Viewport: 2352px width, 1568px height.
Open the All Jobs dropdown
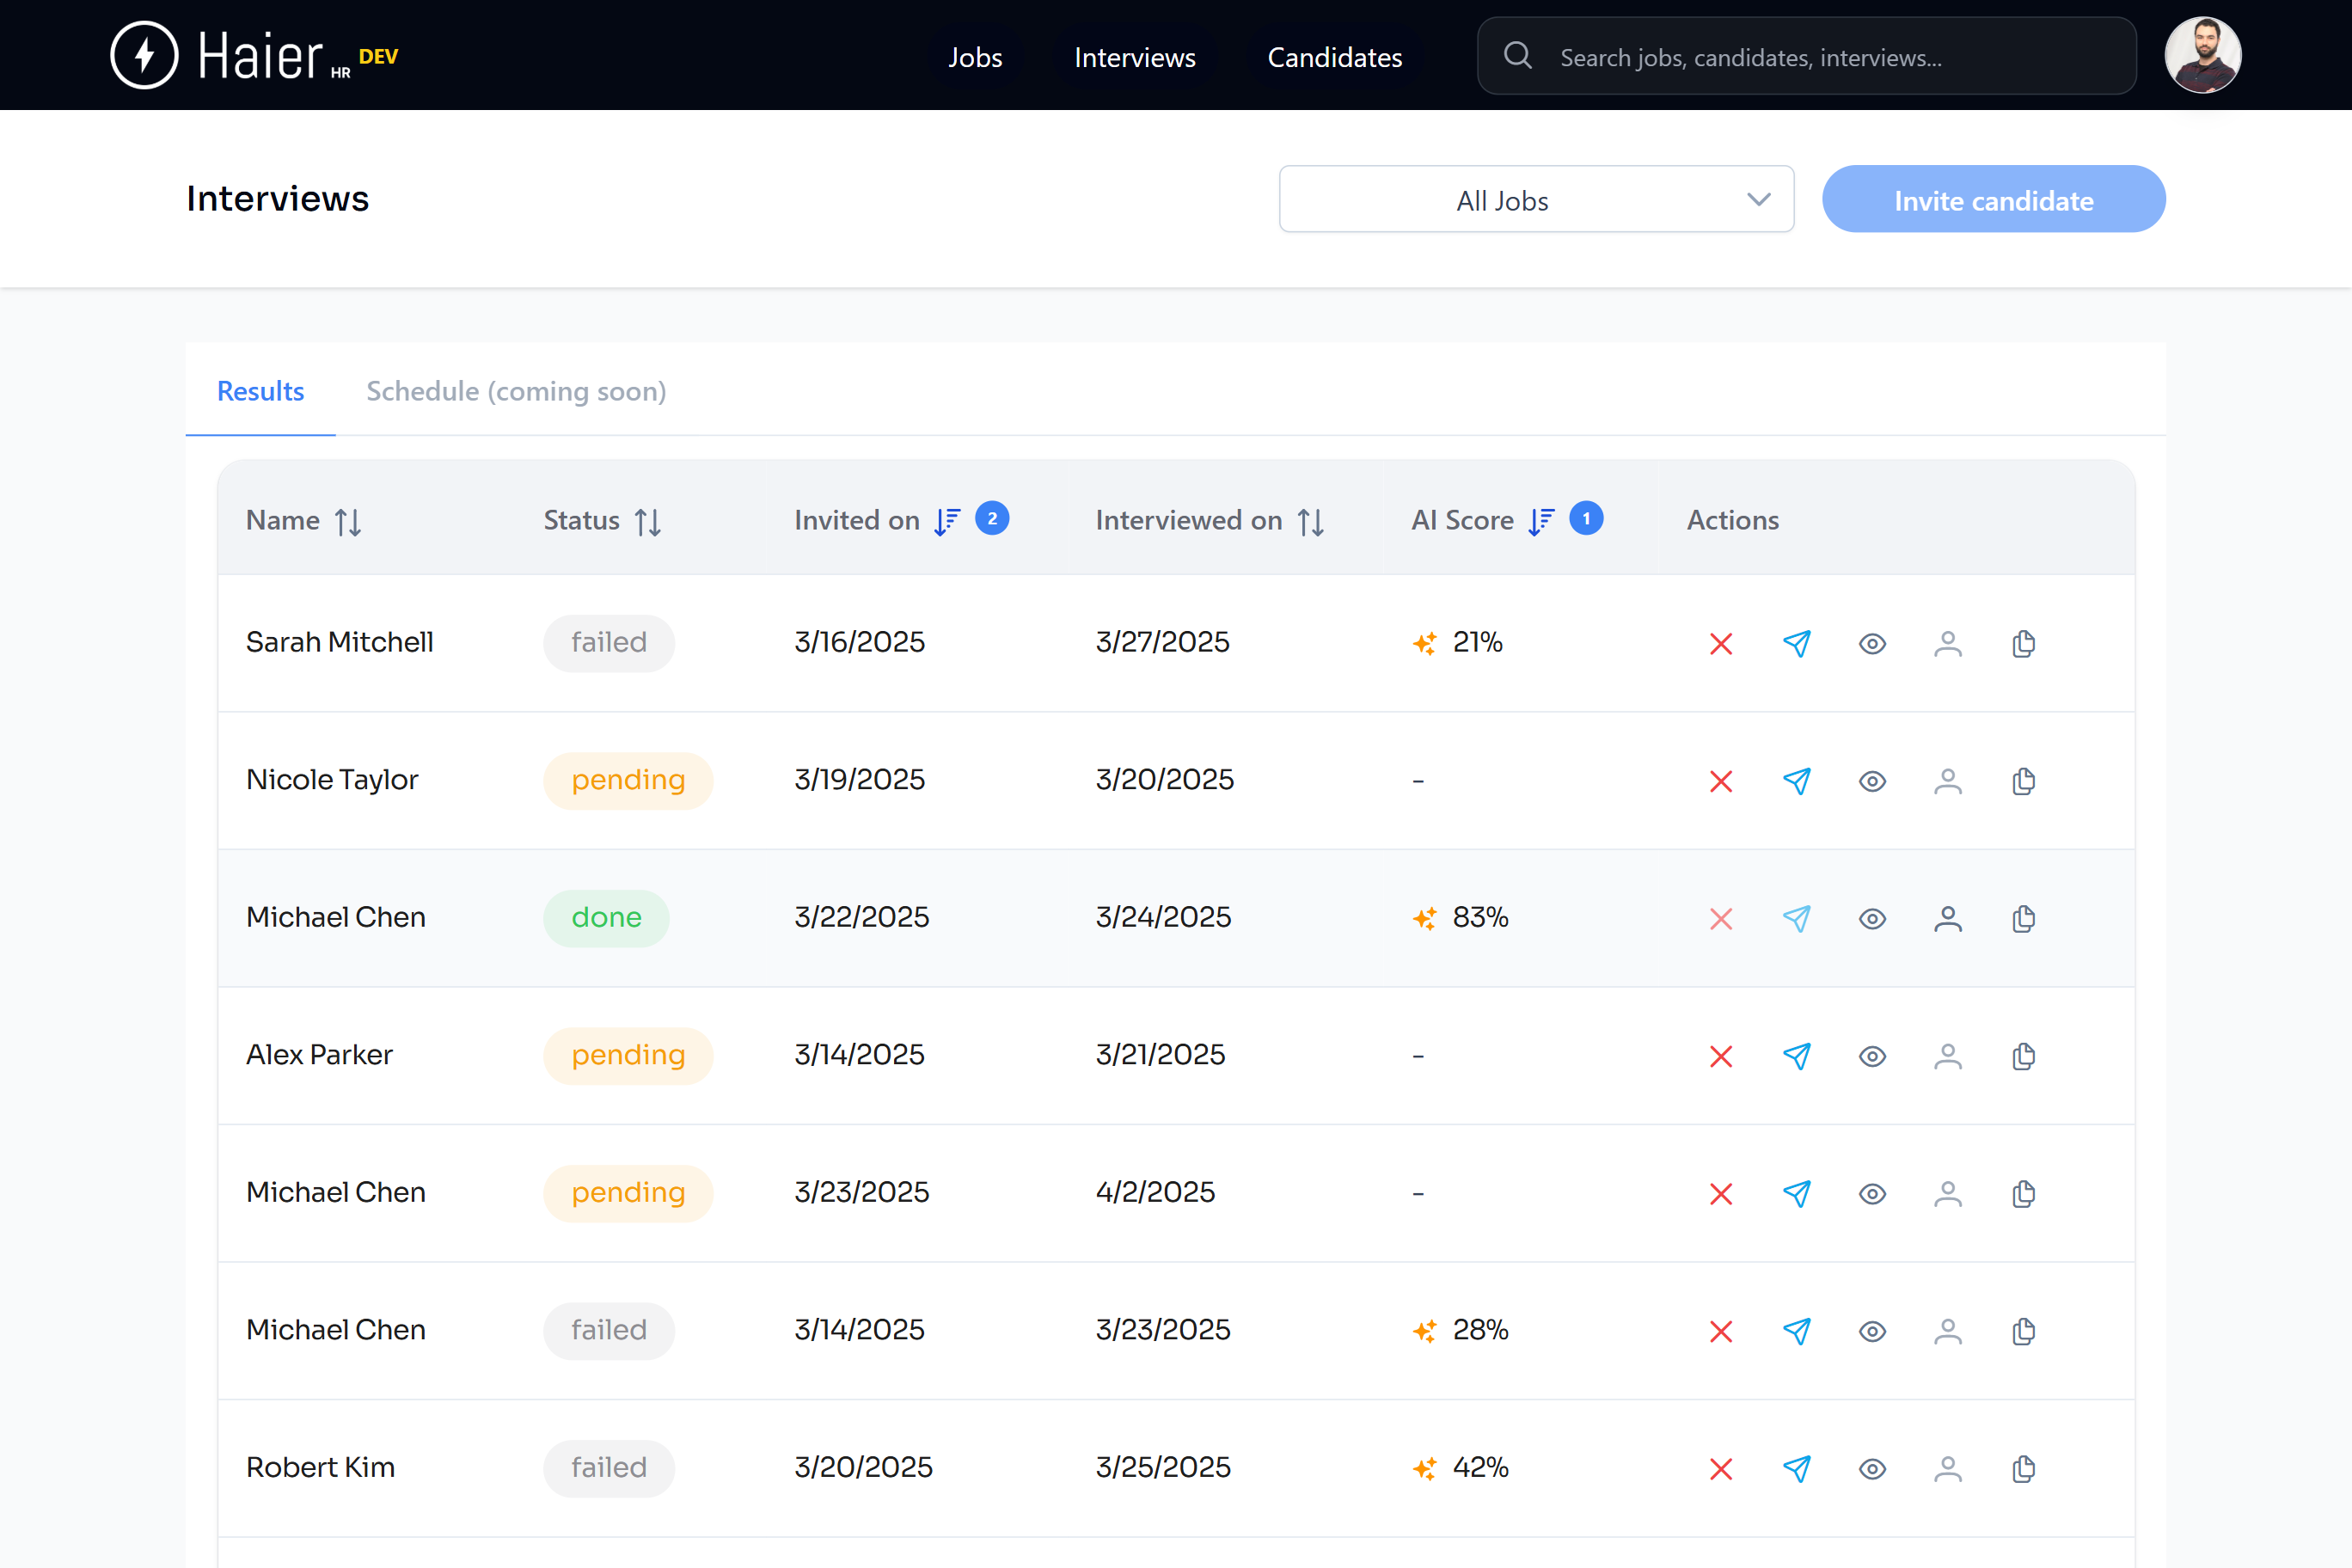tap(1535, 200)
